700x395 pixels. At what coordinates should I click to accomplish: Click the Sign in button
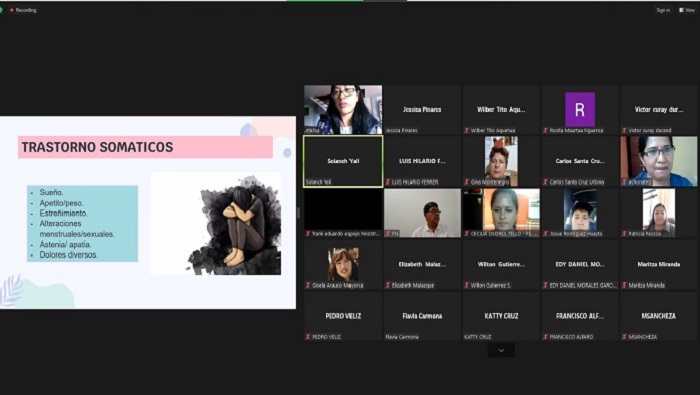663,10
